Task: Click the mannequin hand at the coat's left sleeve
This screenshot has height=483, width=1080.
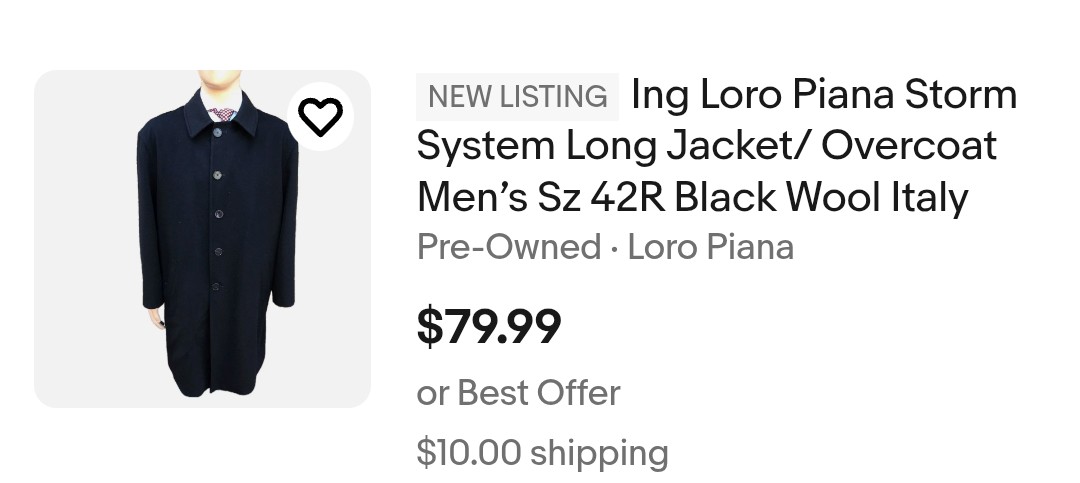Action: (x=157, y=320)
